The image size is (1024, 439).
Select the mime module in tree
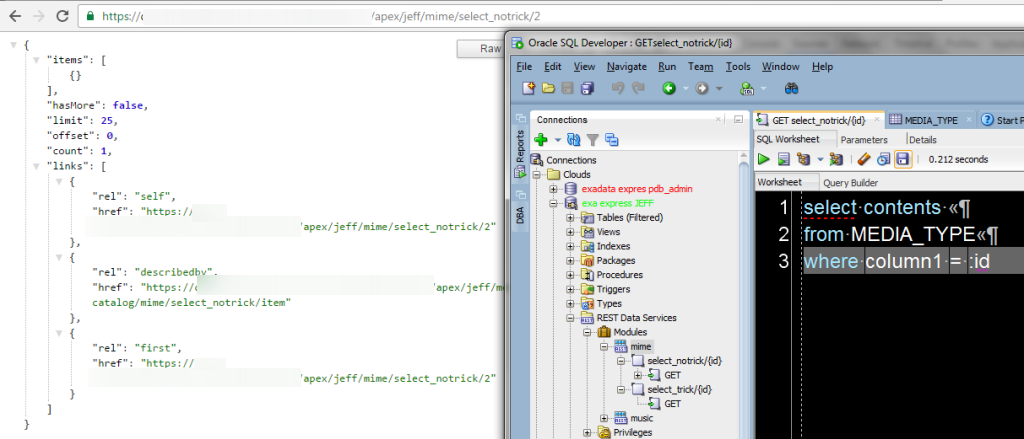641,346
